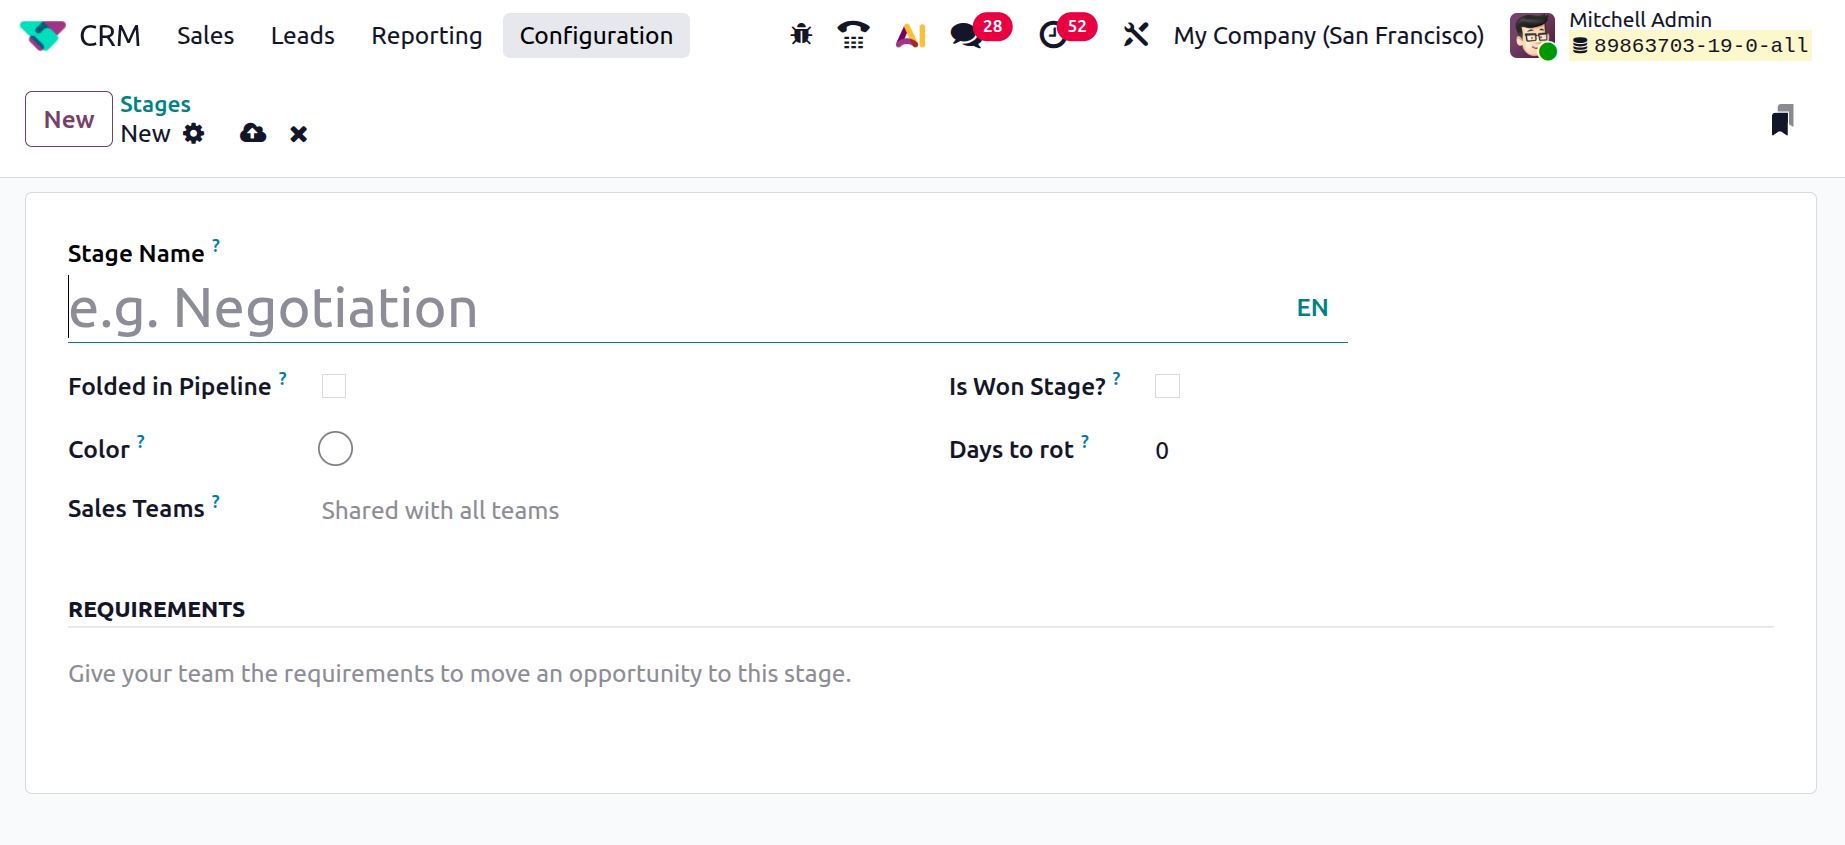Open the Reporting menu

coord(427,36)
